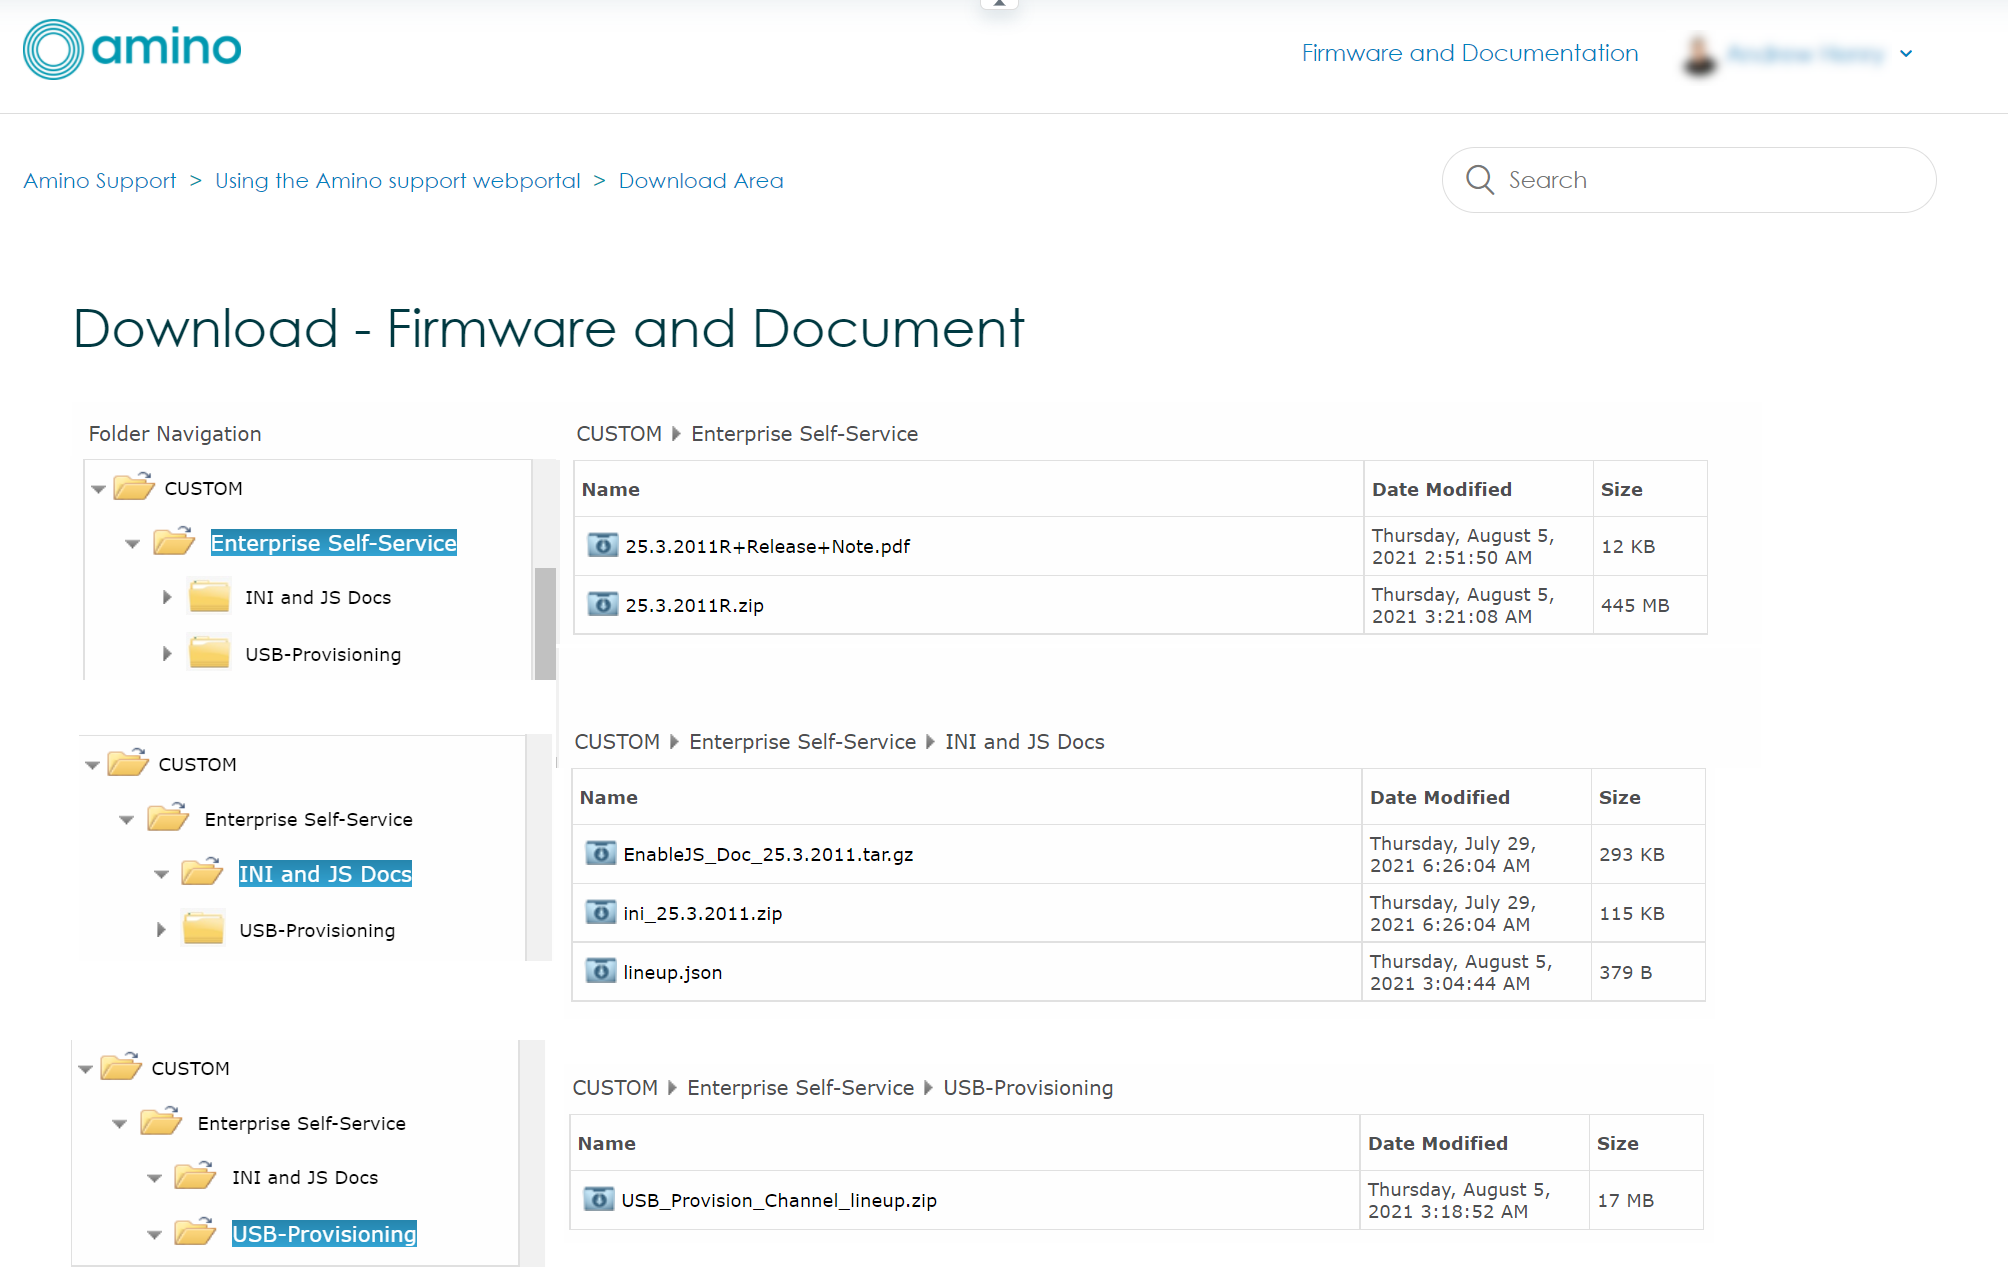Select lineup.json file name

(x=673, y=973)
